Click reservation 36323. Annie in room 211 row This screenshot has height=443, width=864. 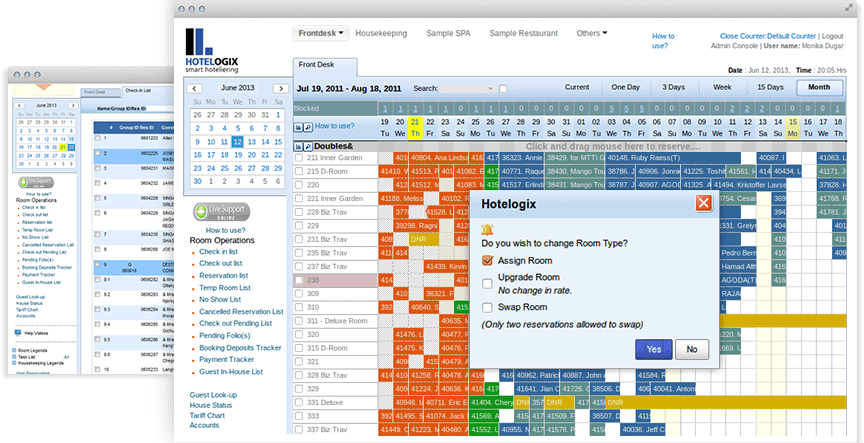click(x=521, y=158)
